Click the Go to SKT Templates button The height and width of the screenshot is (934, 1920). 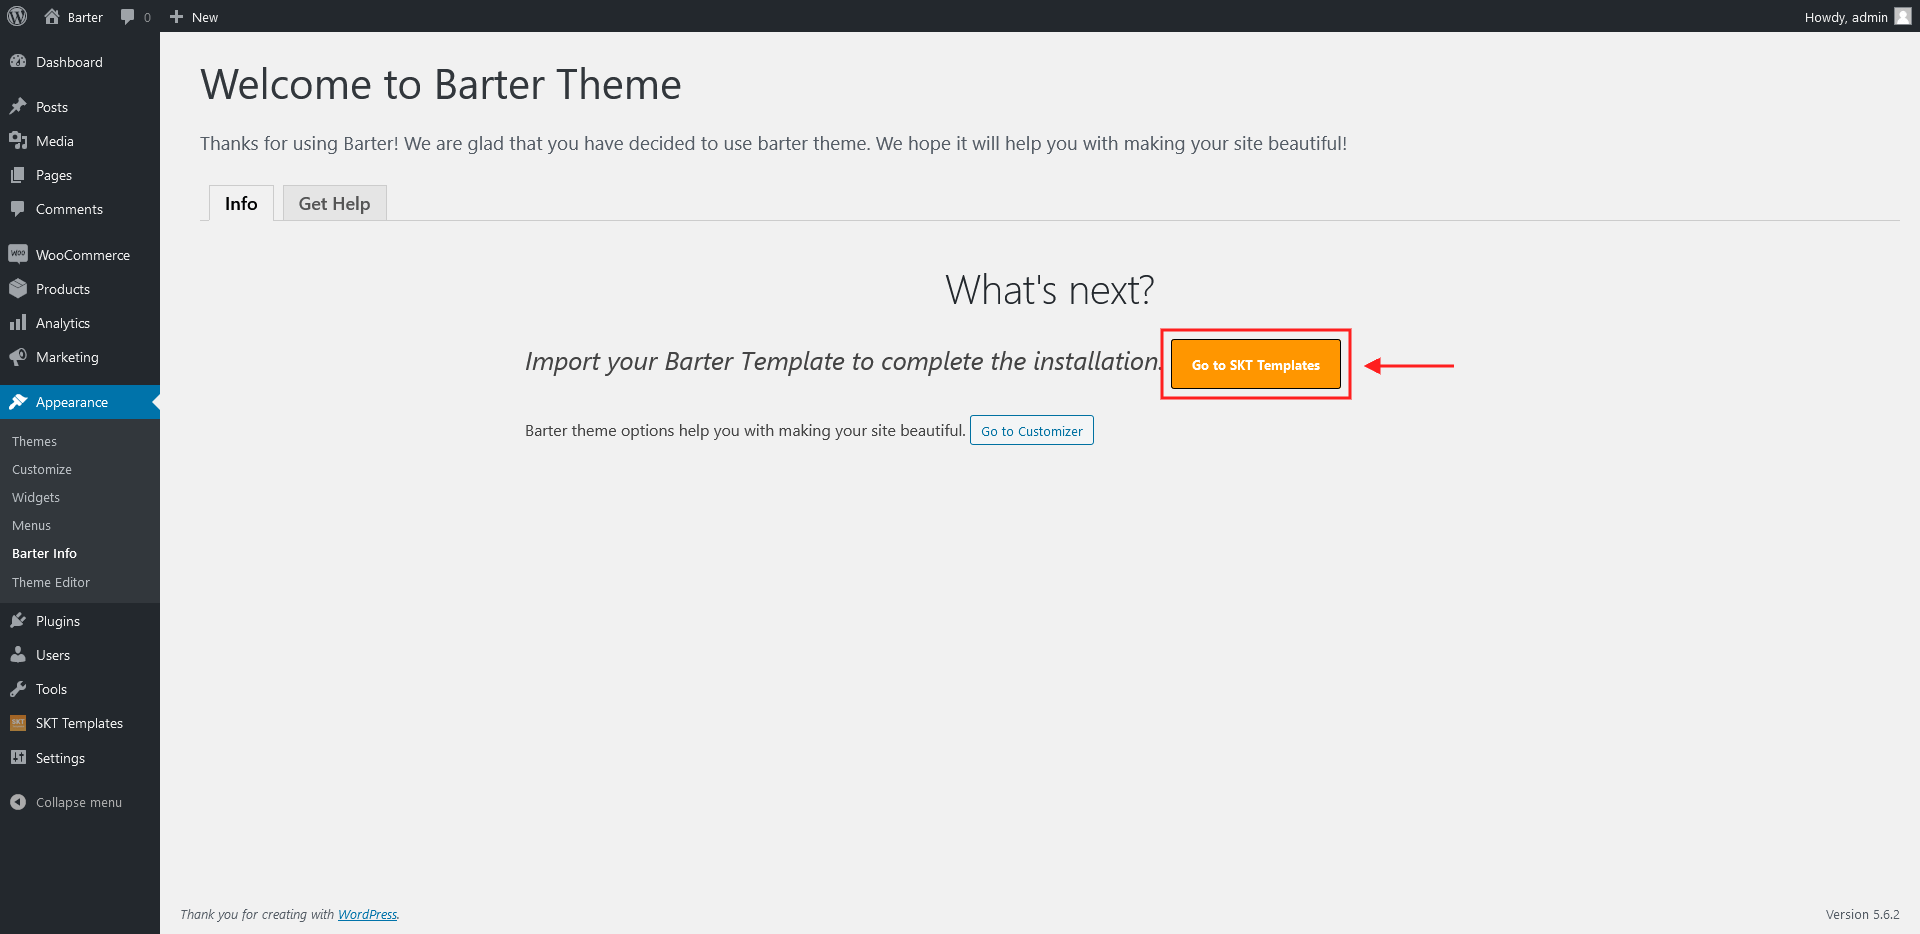1256,364
